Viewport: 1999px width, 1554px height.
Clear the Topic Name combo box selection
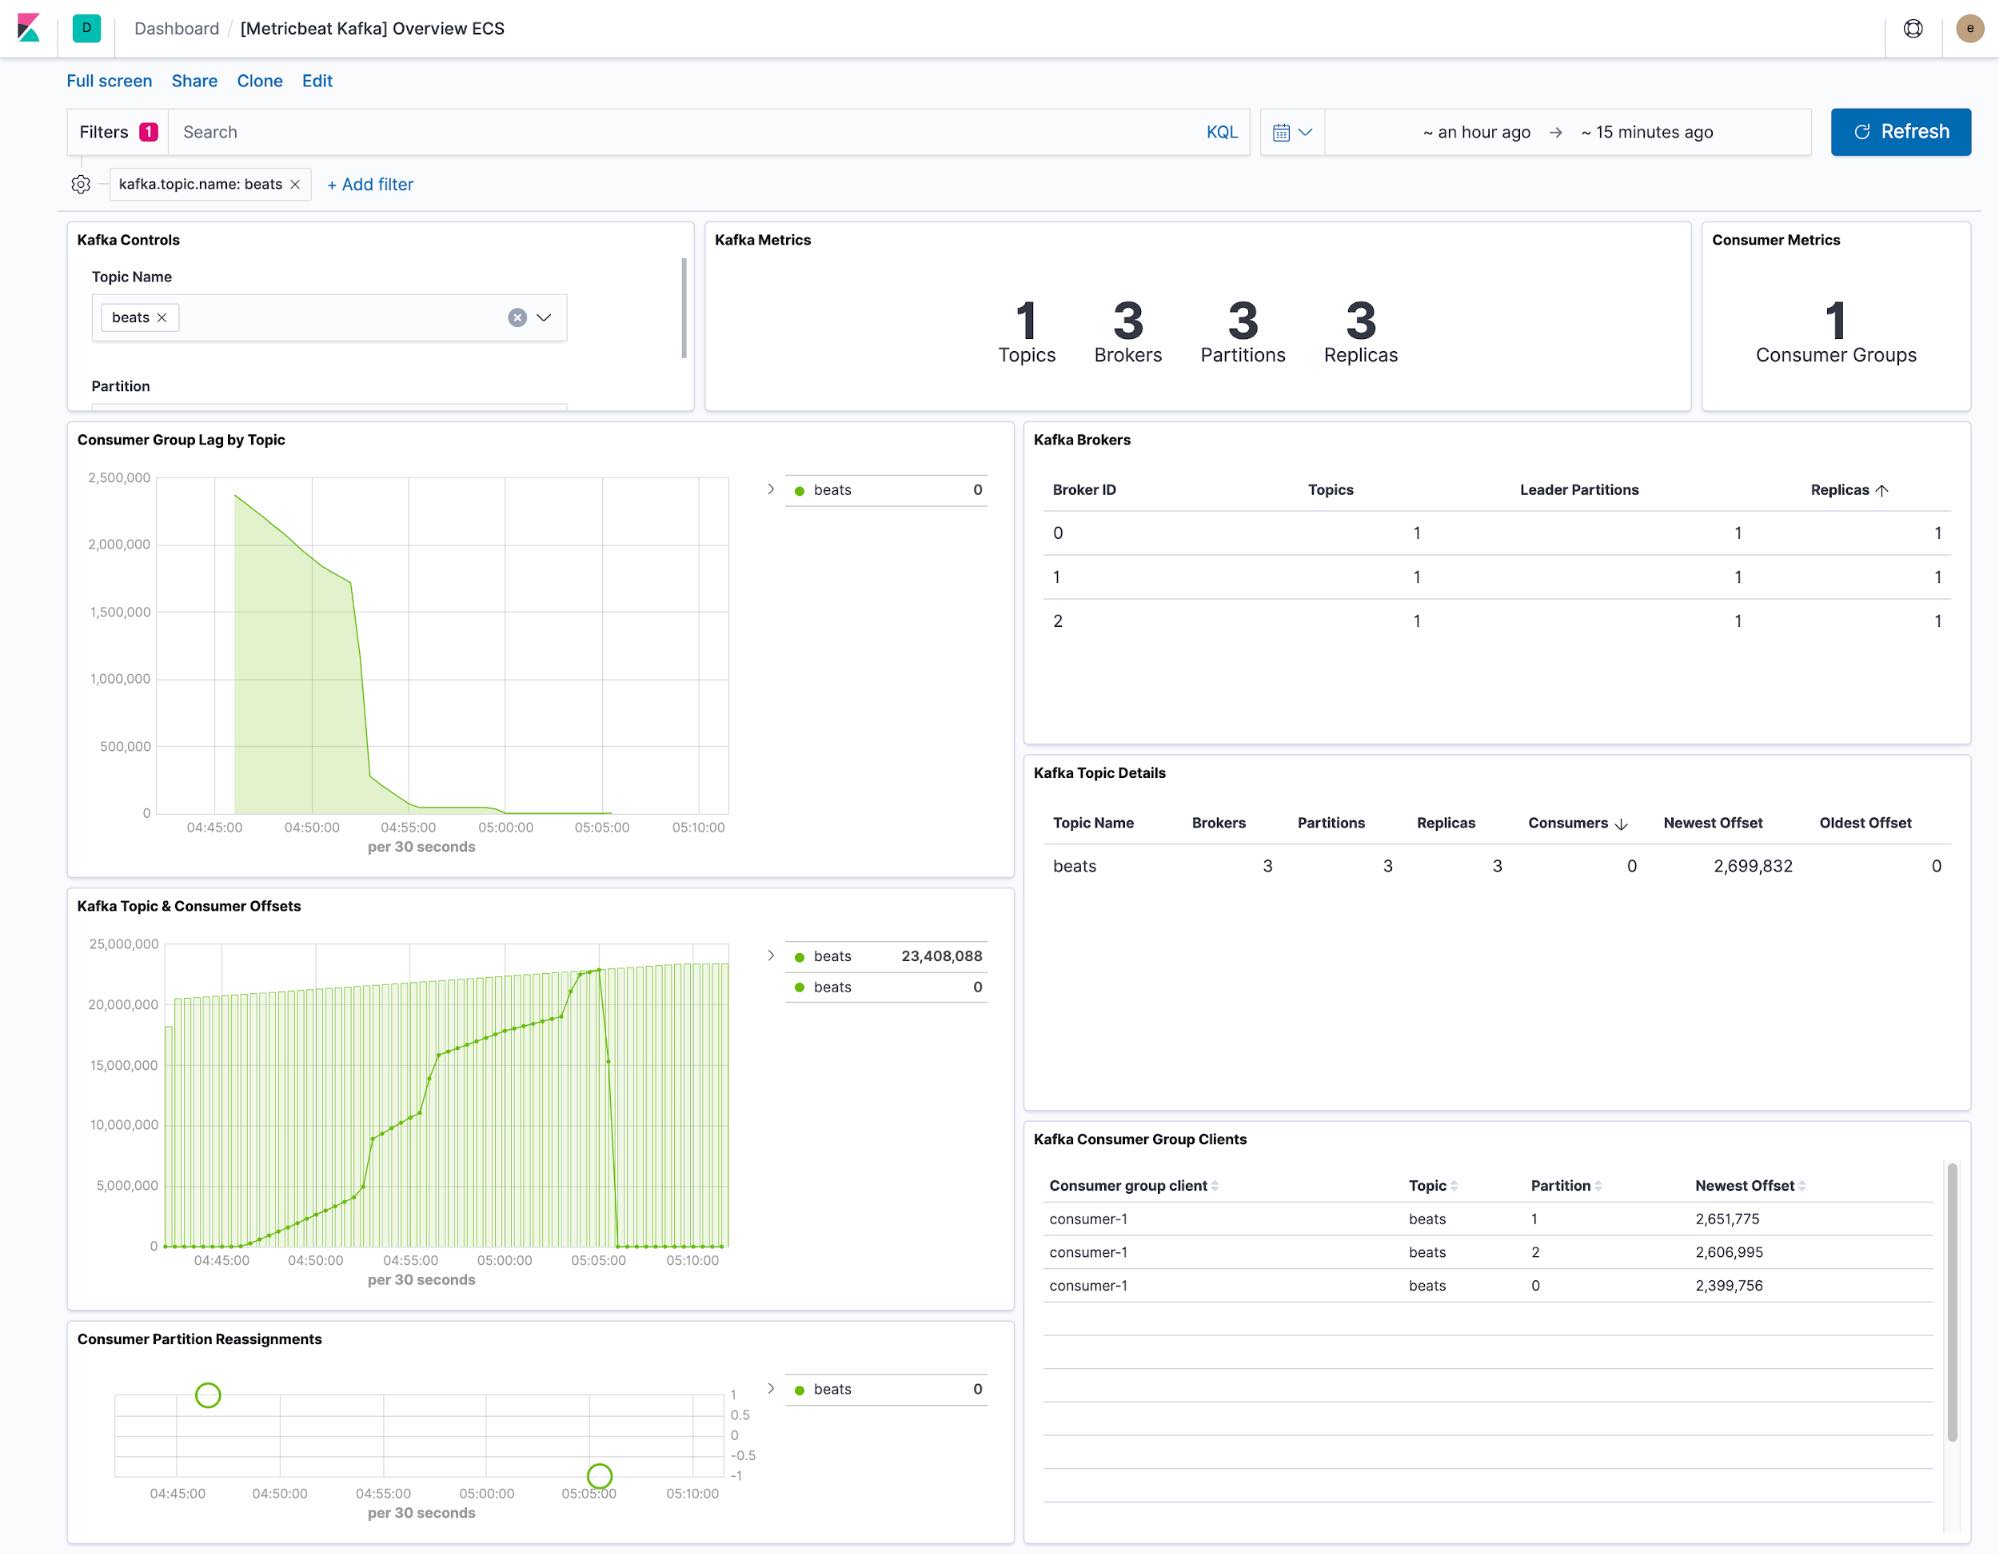[517, 317]
